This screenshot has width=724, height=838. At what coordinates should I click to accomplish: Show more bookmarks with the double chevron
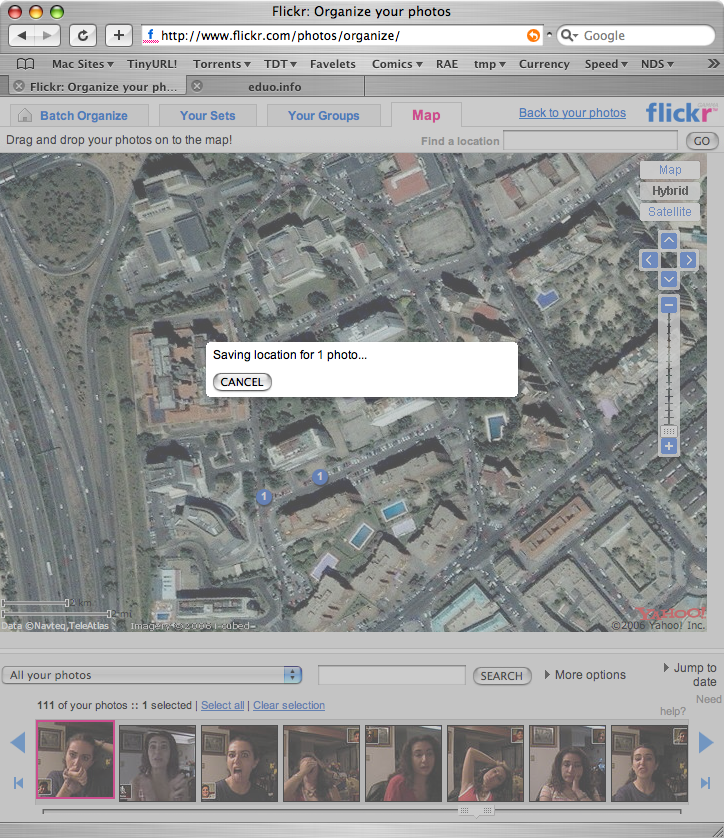pos(713,64)
